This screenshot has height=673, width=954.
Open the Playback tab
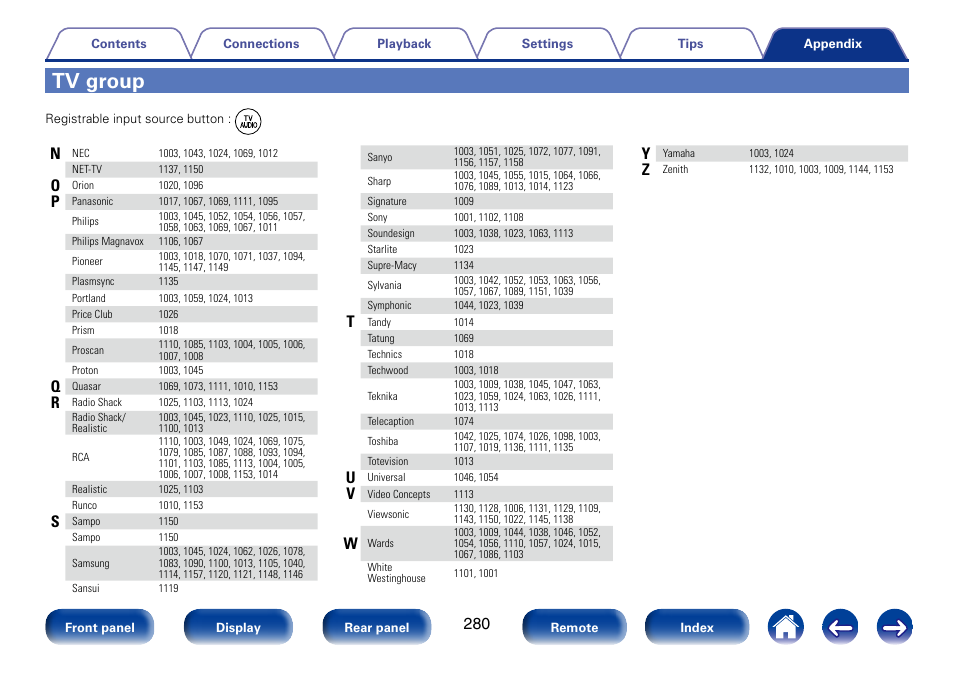[404, 44]
